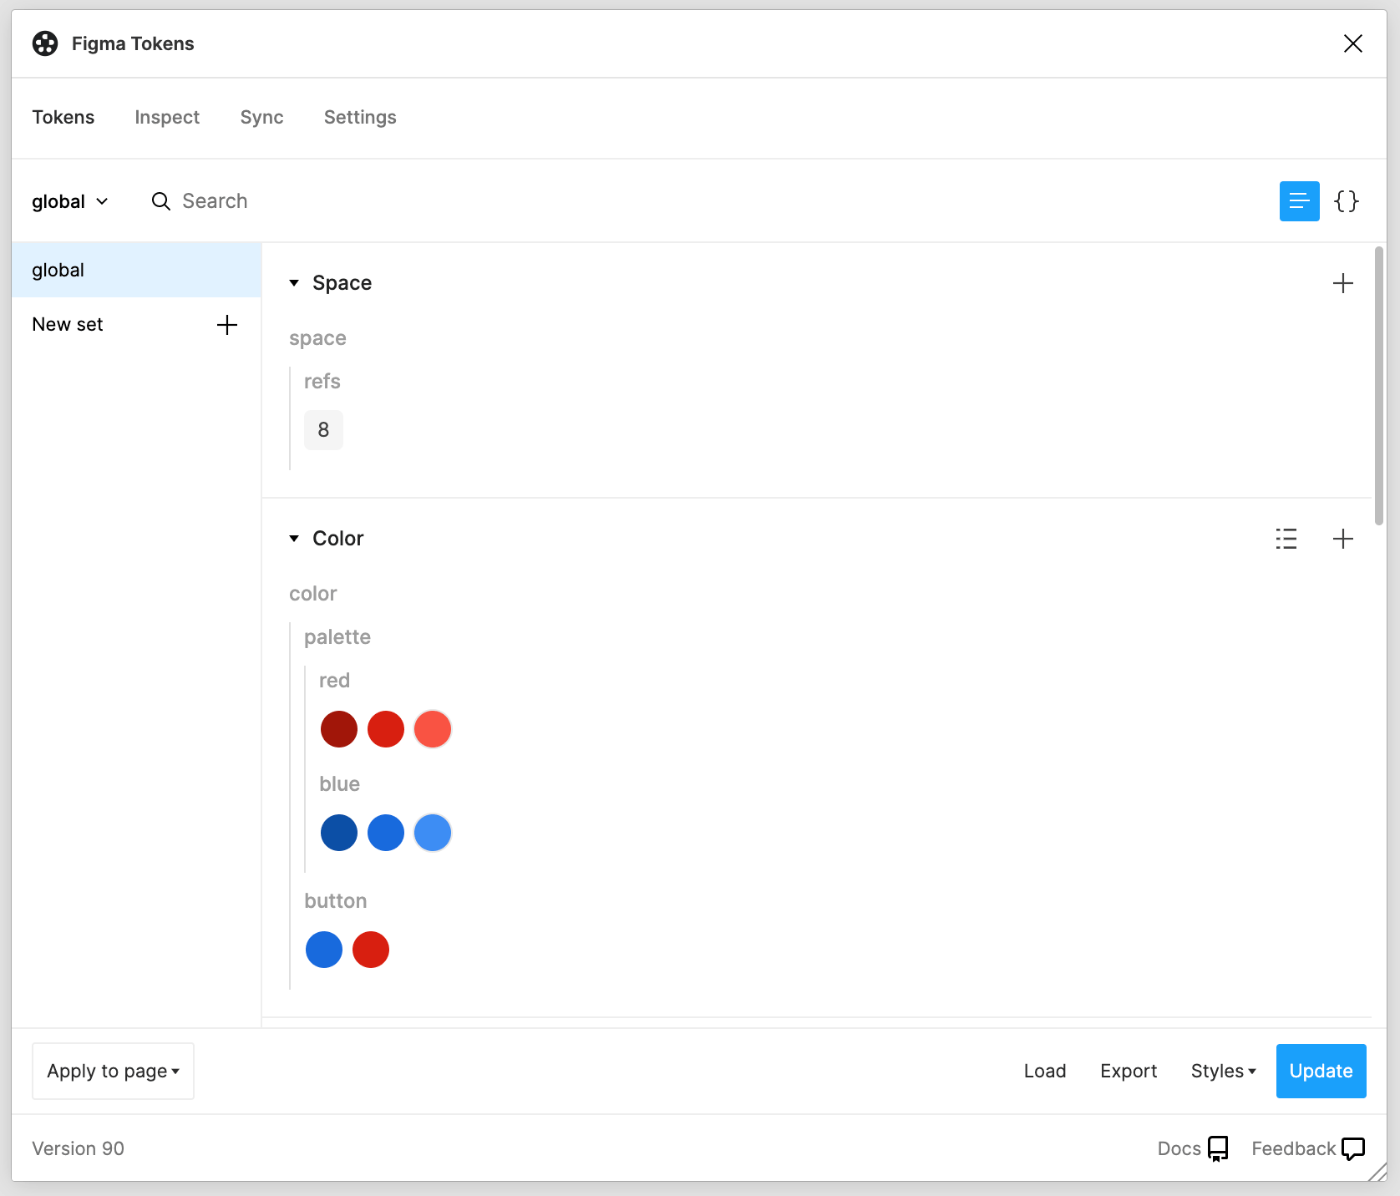1400x1196 pixels.
Task: Click the vertical scrollbar of token list
Action: (x=1379, y=387)
